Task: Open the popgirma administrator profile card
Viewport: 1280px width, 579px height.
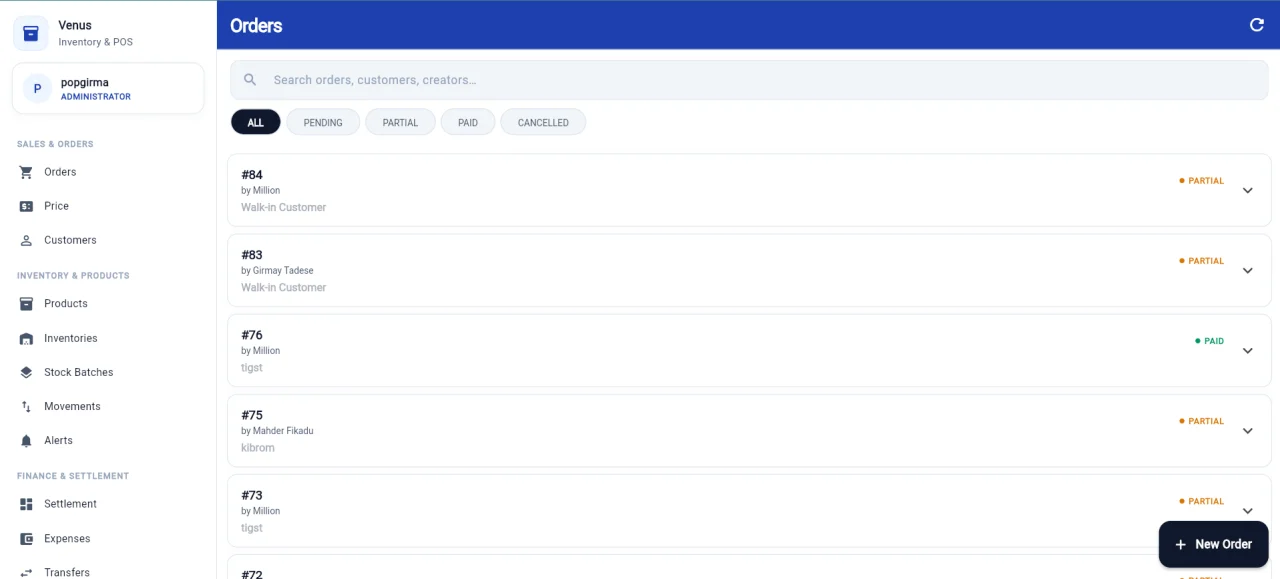Action: [x=108, y=89]
